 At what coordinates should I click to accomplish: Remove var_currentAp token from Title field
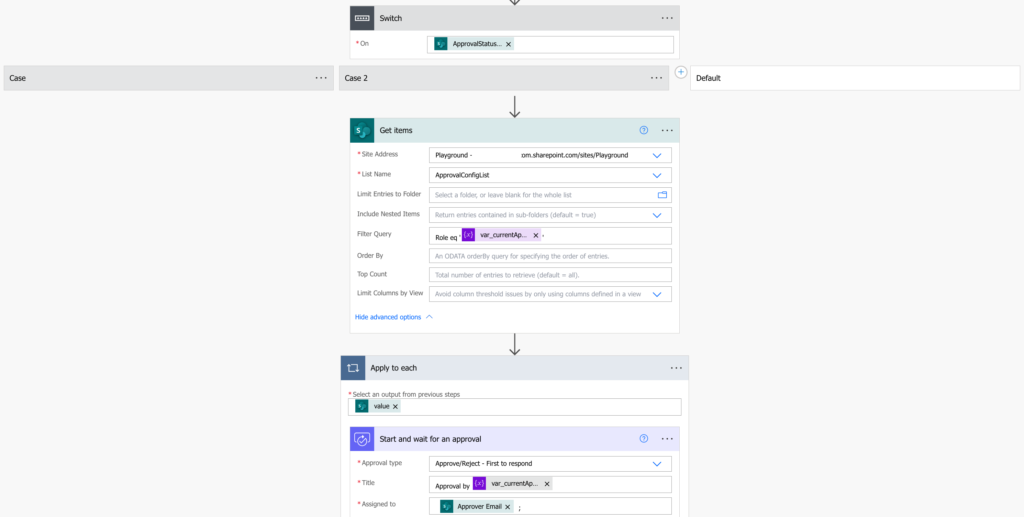point(547,484)
